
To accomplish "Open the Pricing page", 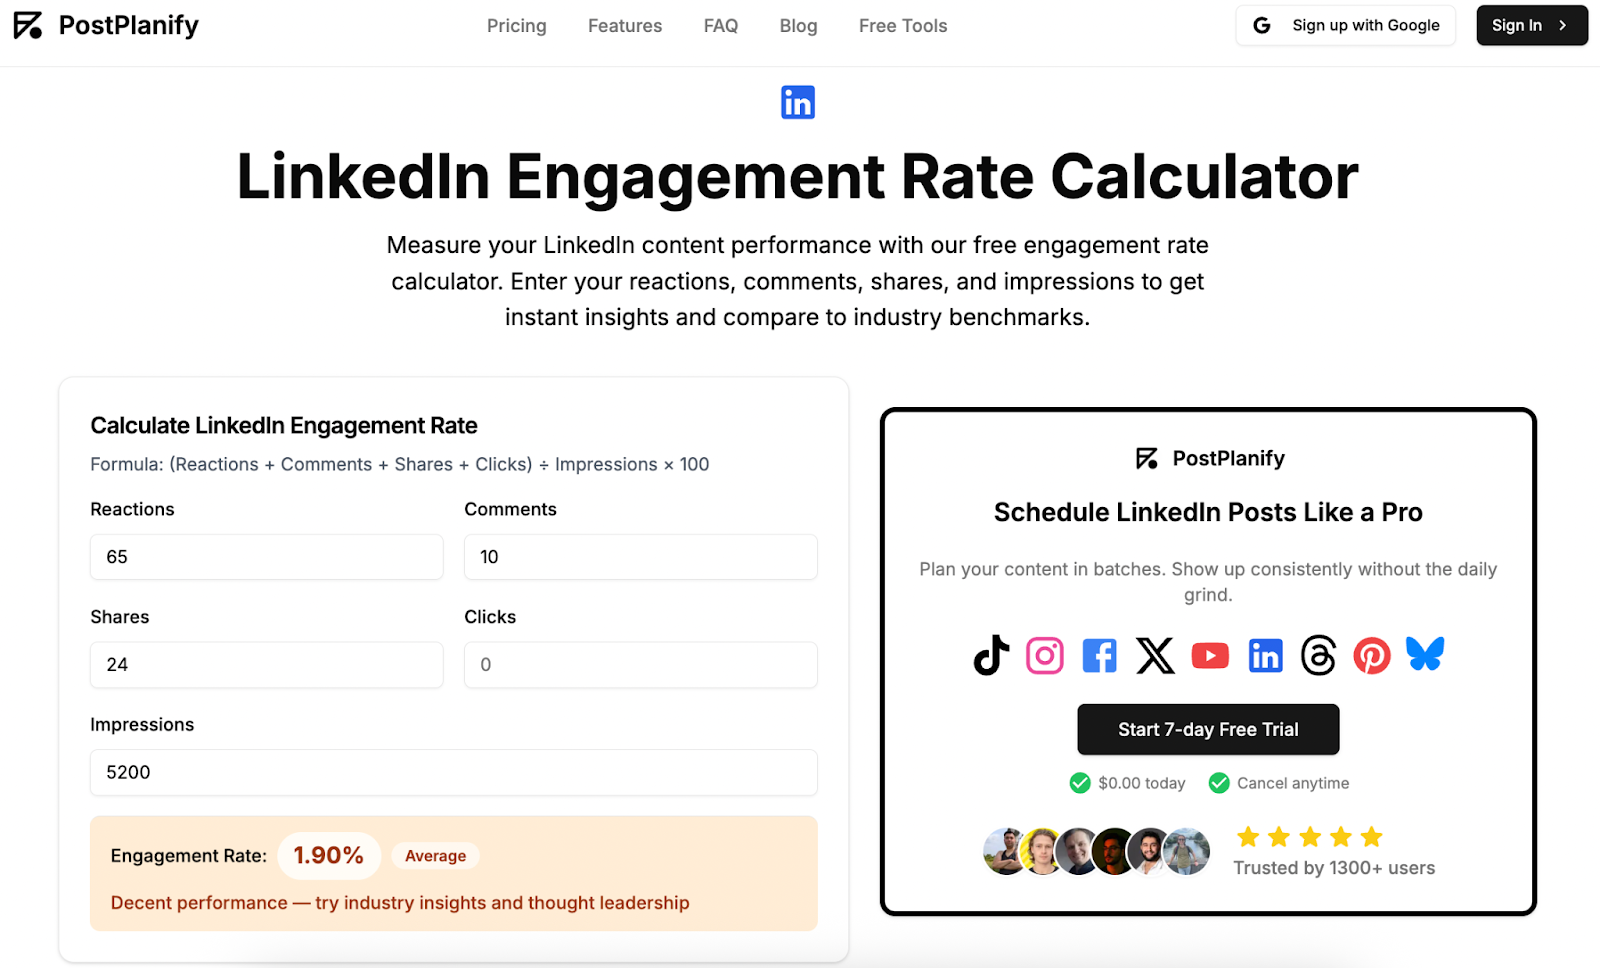I will (x=516, y=26).
